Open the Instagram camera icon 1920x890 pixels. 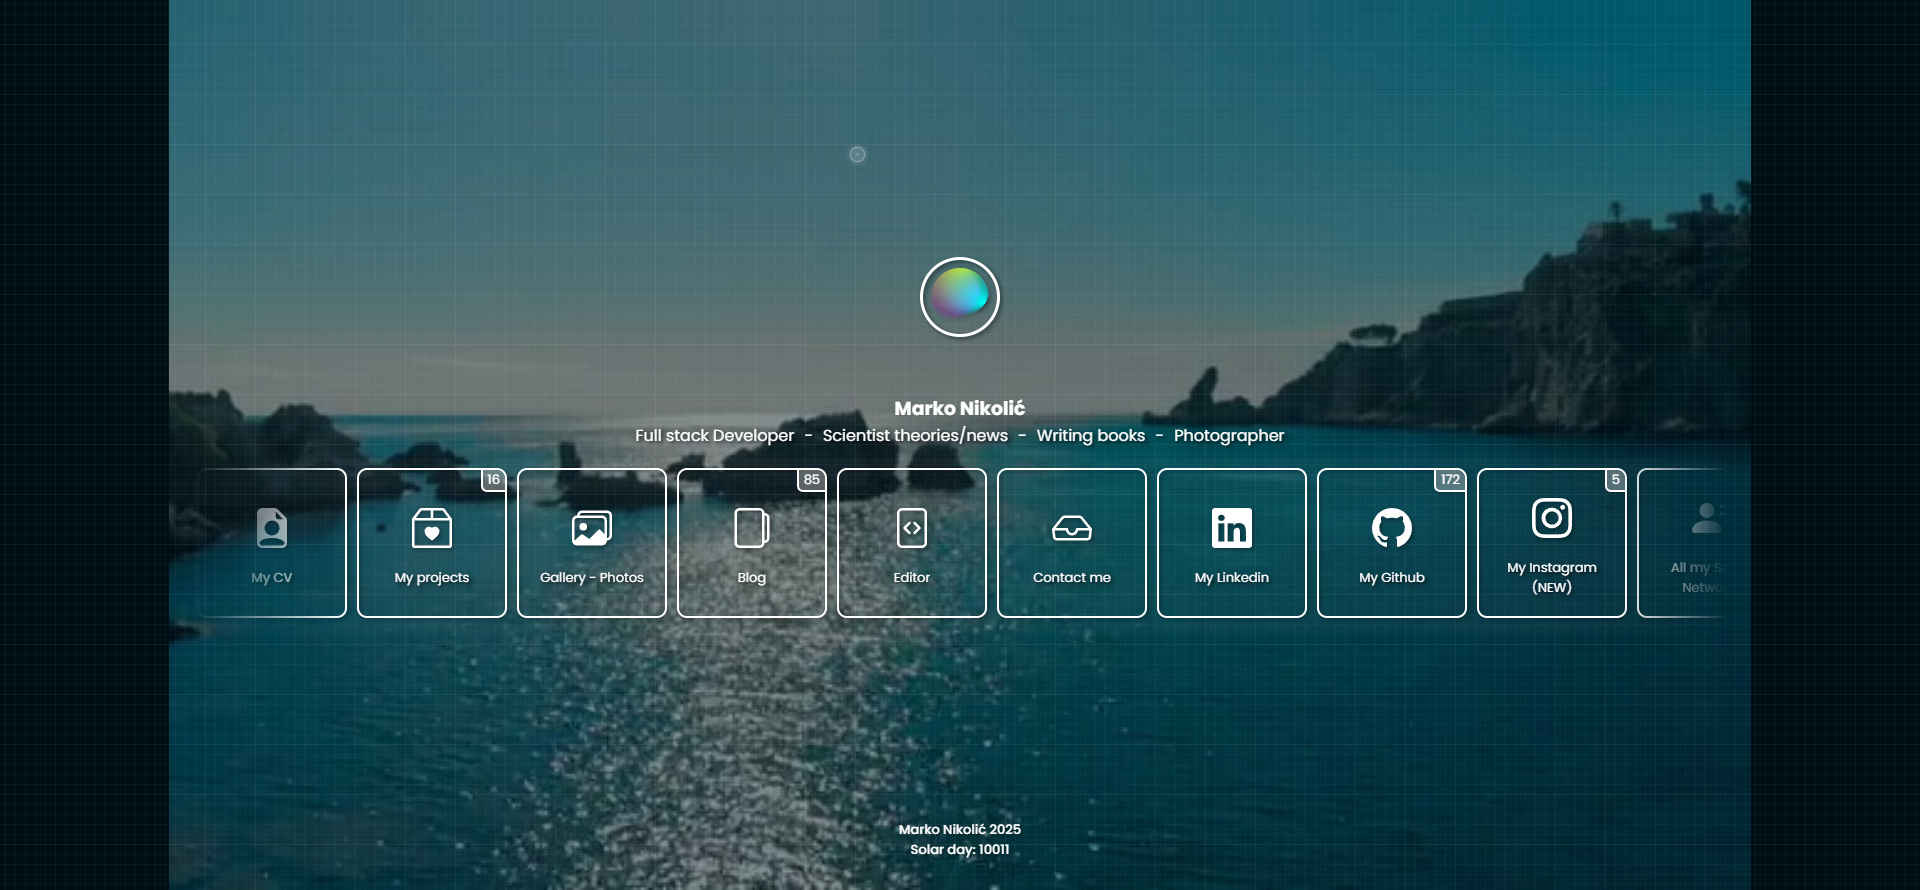click(x=1552, y=518)
